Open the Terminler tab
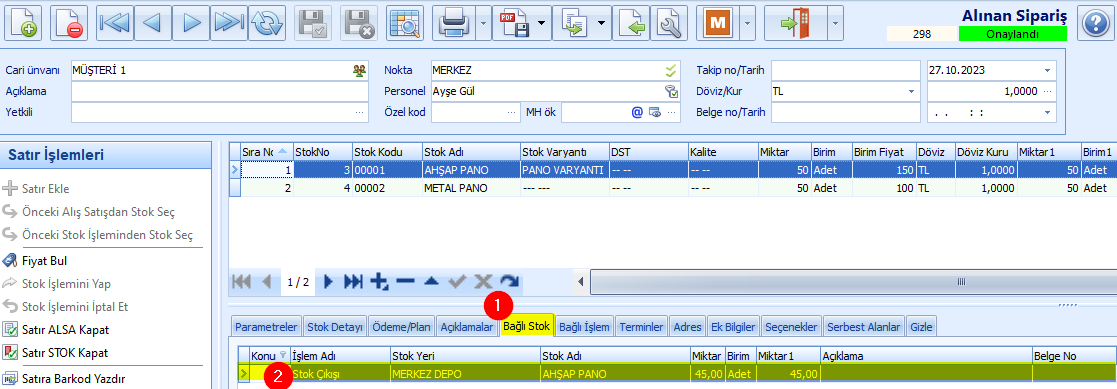 point(642,327)
